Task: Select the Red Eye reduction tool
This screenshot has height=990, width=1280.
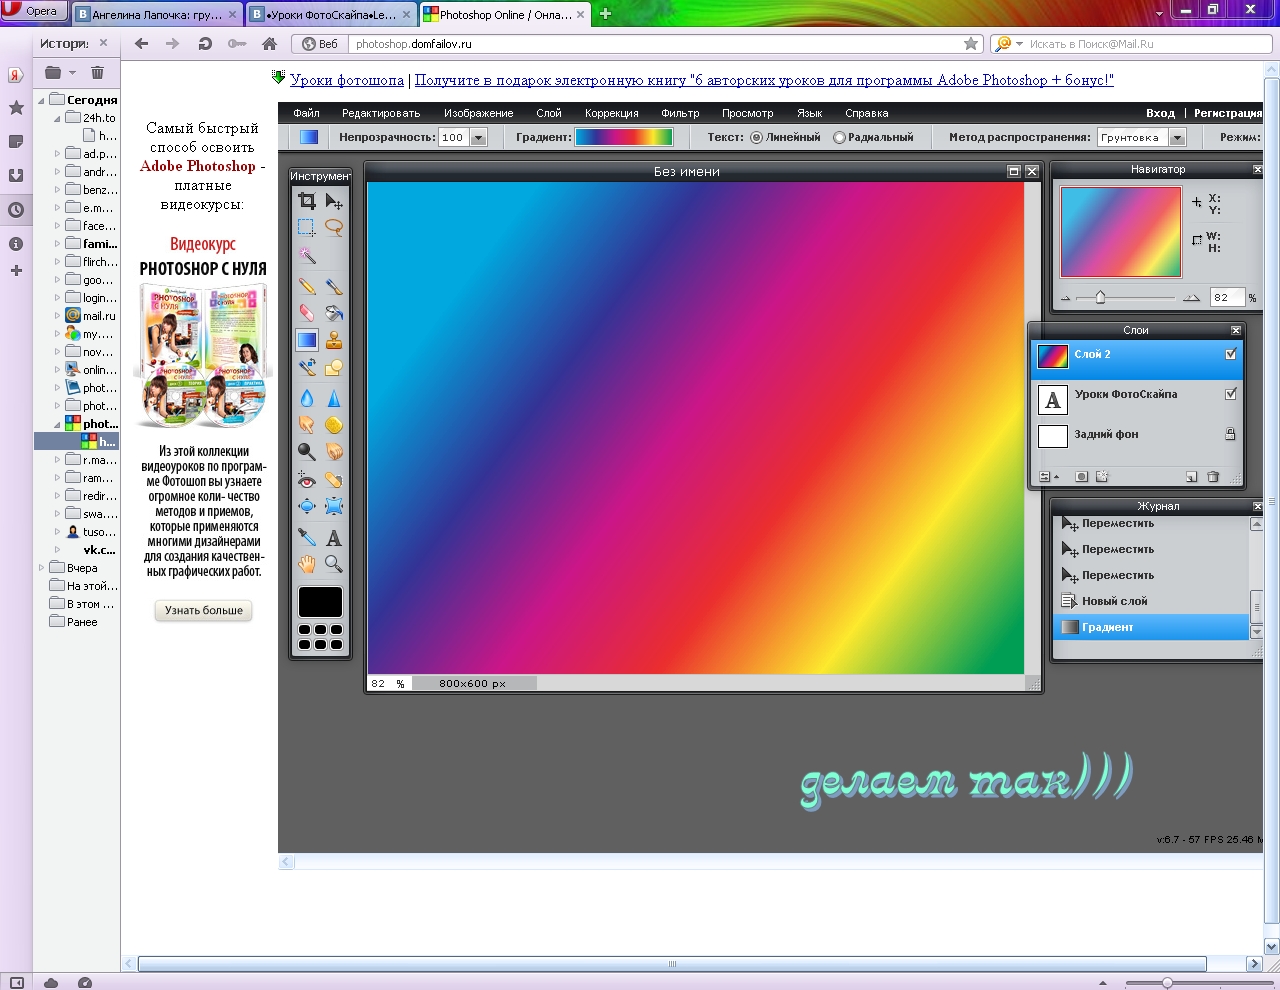Action: (x=307, y=480)
